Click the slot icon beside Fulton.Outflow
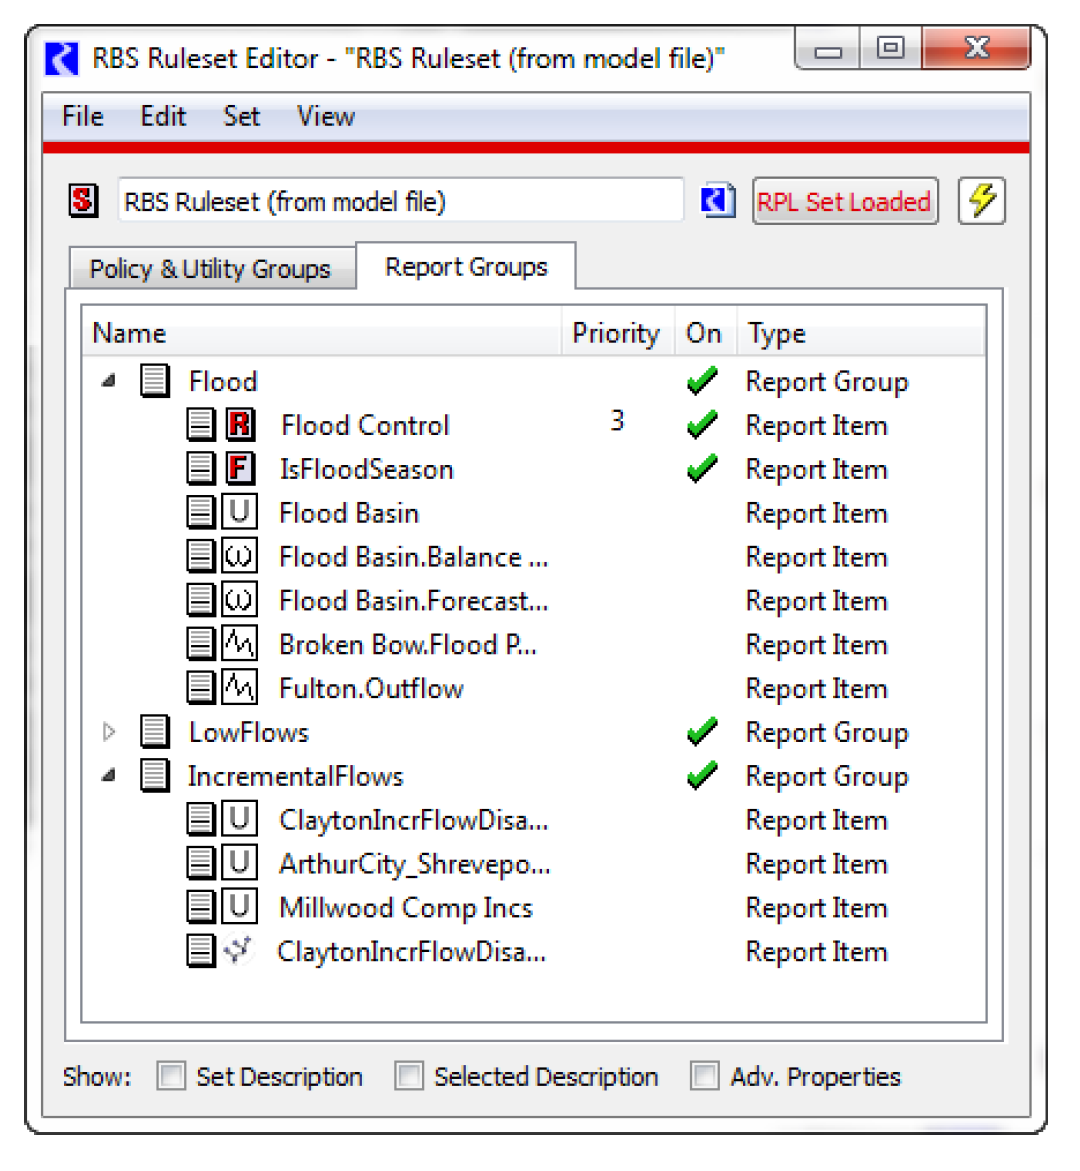1080x1171 pixels. point(239,688)
